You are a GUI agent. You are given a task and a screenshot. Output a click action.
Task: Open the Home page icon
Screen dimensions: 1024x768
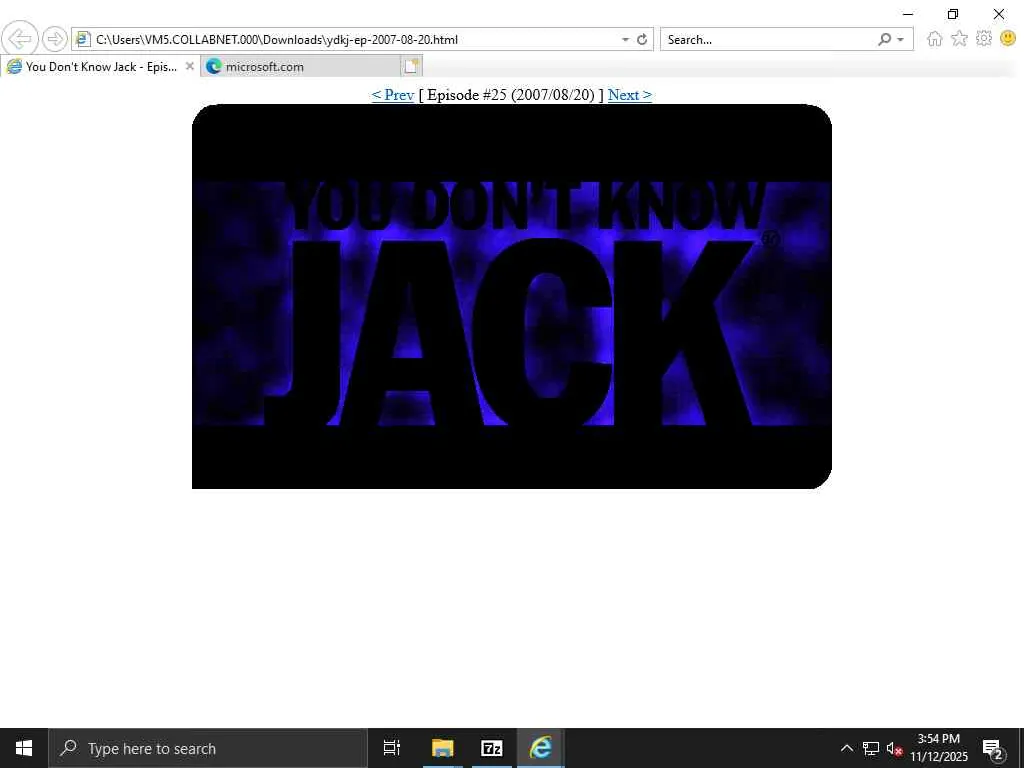[935, 39]
